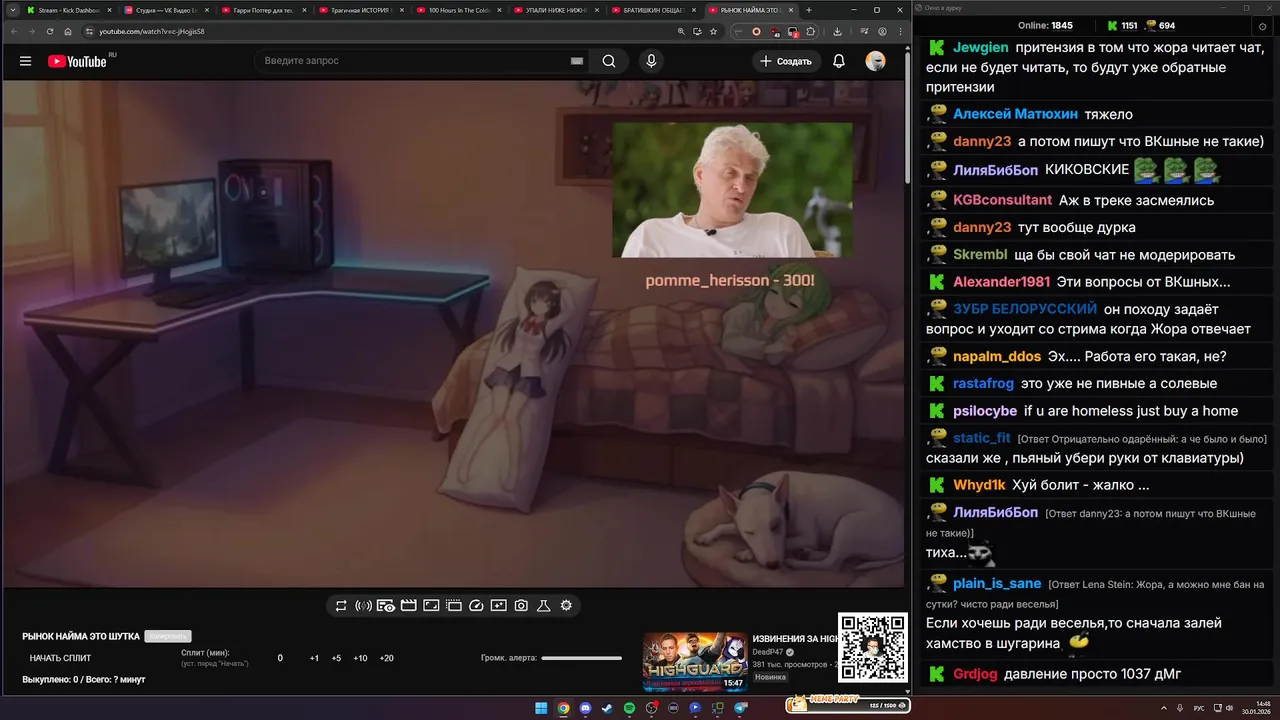Click the browser home button

tap(68, 31)
